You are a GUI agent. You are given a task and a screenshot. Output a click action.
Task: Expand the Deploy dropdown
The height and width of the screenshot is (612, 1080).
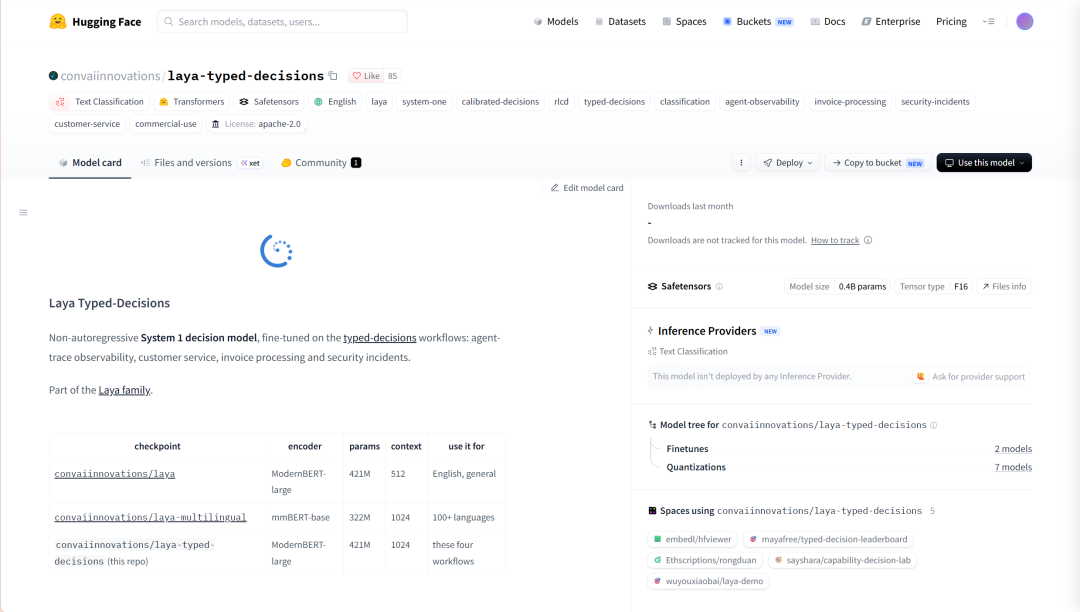click(x=788, y=162)
